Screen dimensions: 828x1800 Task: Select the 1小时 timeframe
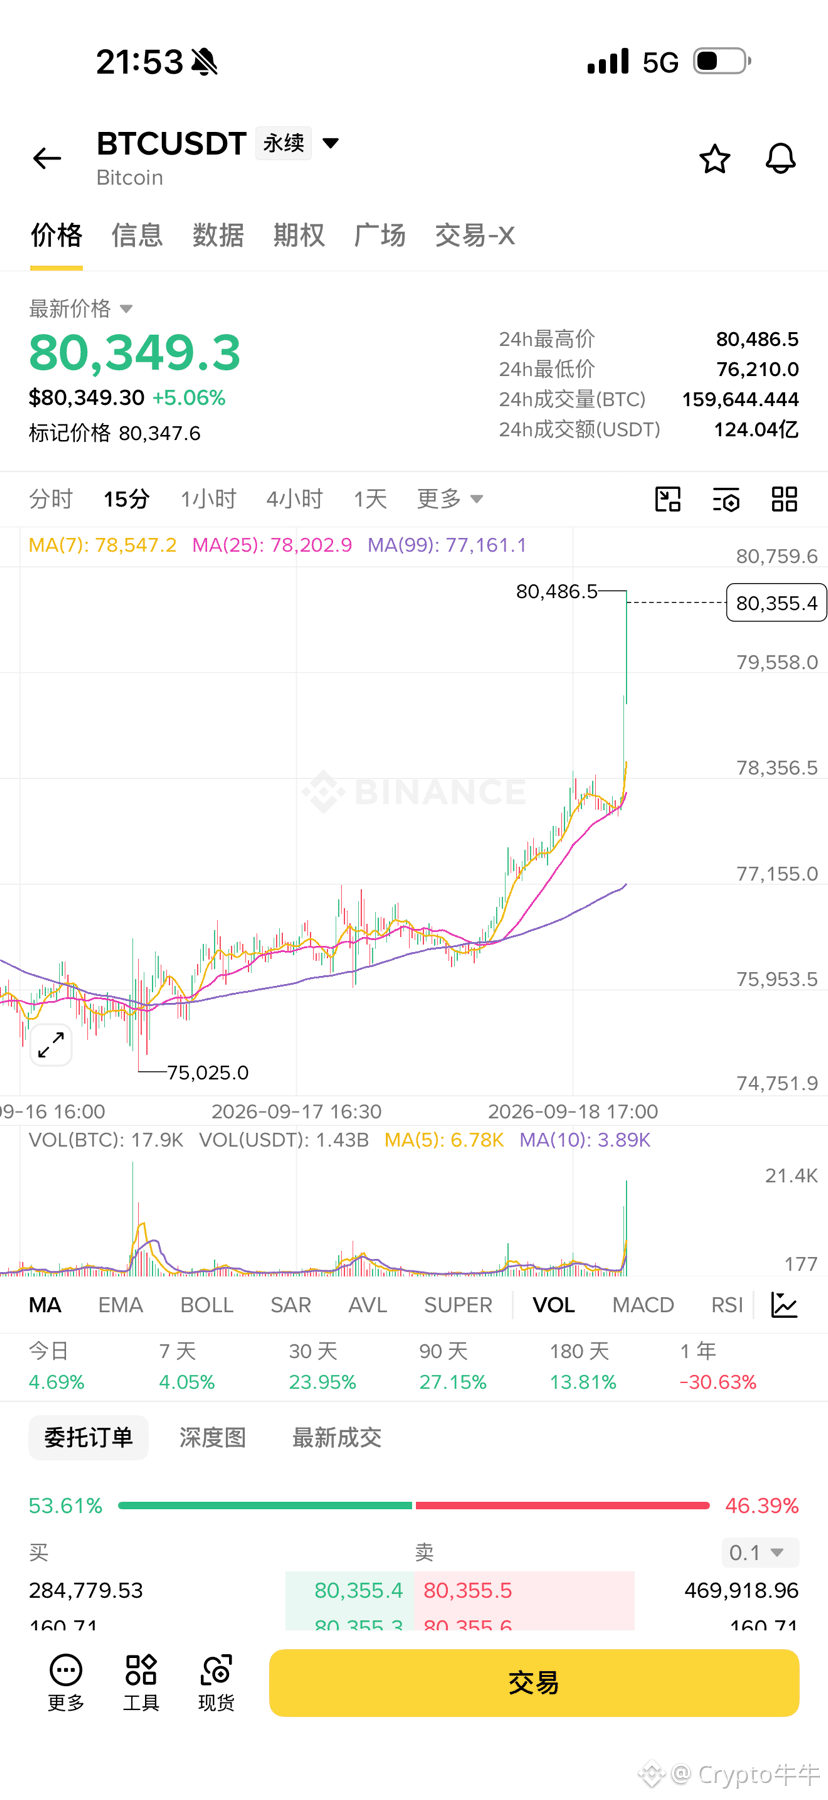[208, 499]
